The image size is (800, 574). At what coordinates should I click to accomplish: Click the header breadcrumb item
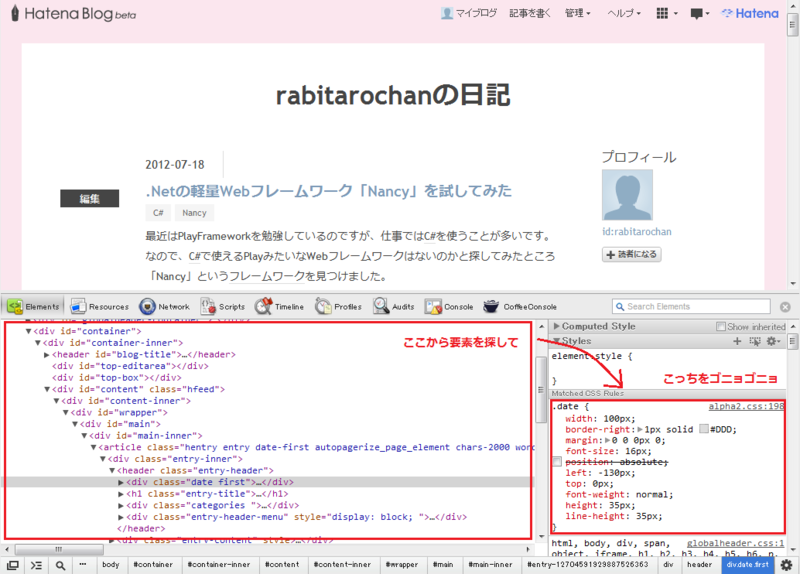pyautogui.click(x=699, y=565)
